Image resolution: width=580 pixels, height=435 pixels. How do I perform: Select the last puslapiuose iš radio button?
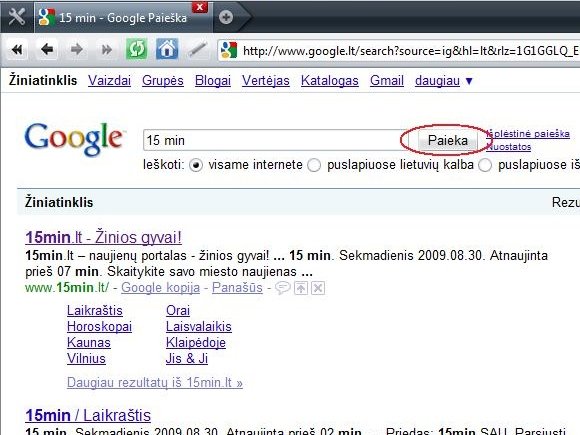tap(485, 165)
